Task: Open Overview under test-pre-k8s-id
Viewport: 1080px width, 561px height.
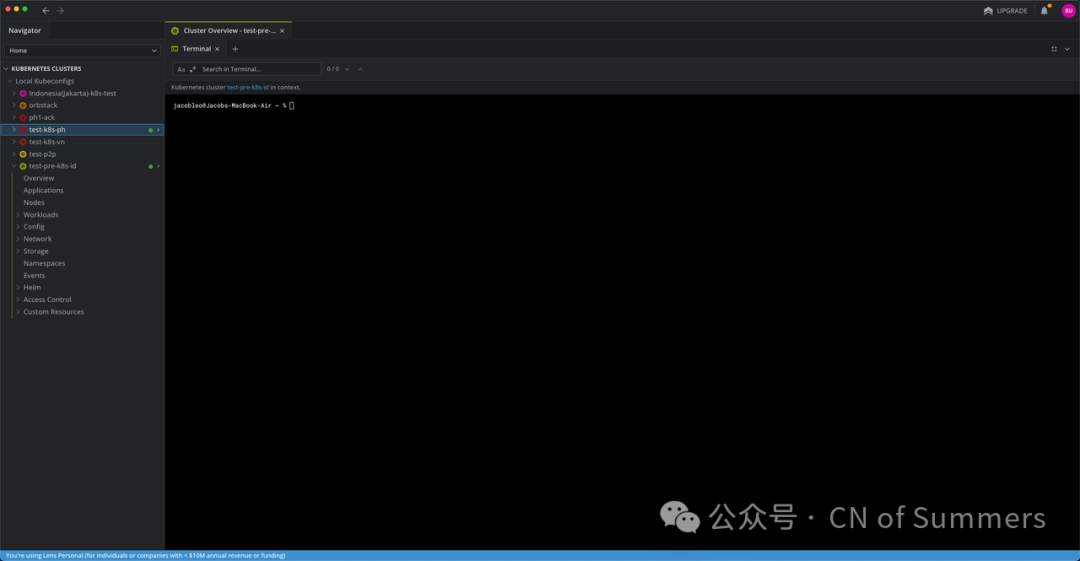Action: point(39,178)
